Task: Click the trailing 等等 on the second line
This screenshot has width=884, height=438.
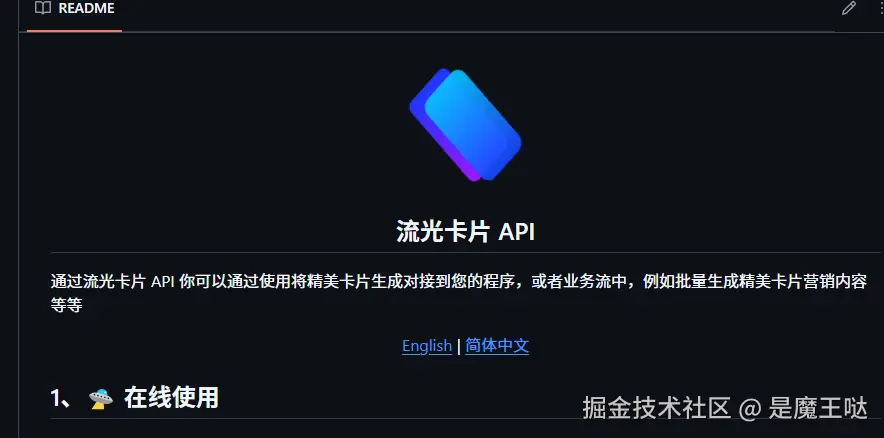Action: (x=67, y=305)
